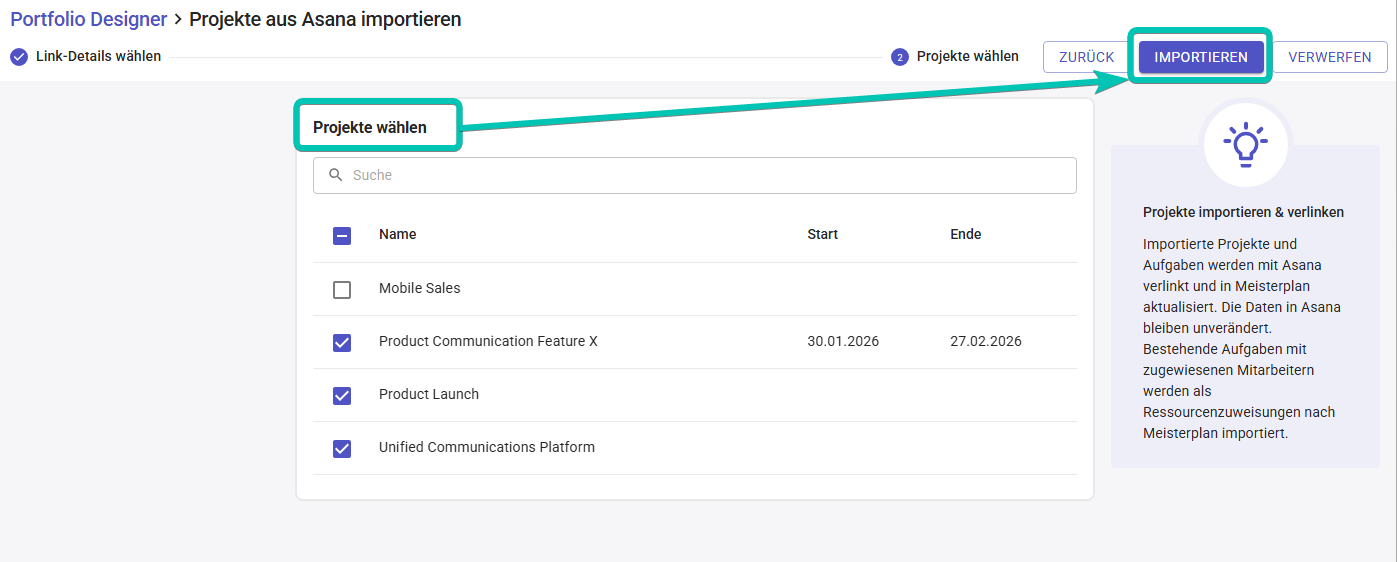This screenshot has height=562, width=1397.
Task: Uncheck Product Communication Feature X checkbox
Action: (342, 342)
